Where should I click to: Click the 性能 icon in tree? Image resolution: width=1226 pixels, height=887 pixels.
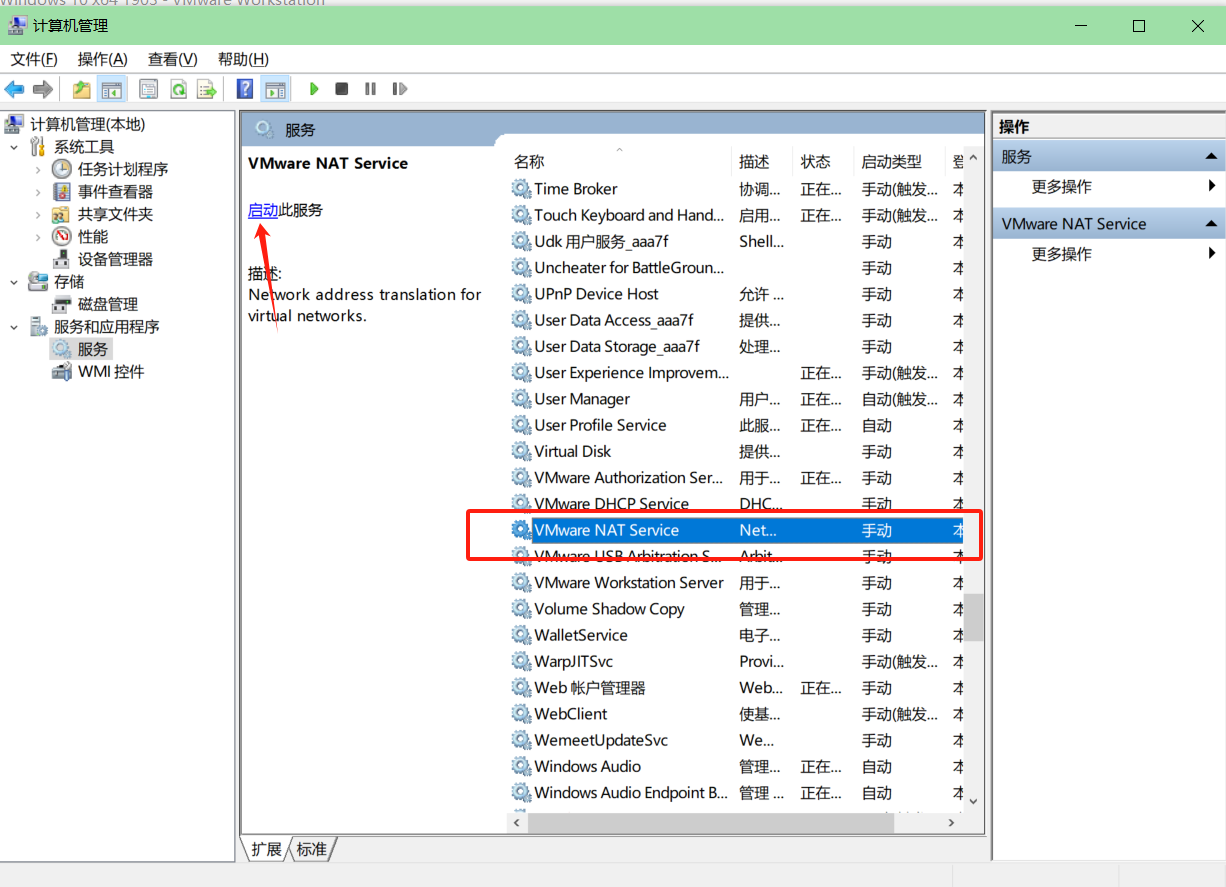coord(62,237)
